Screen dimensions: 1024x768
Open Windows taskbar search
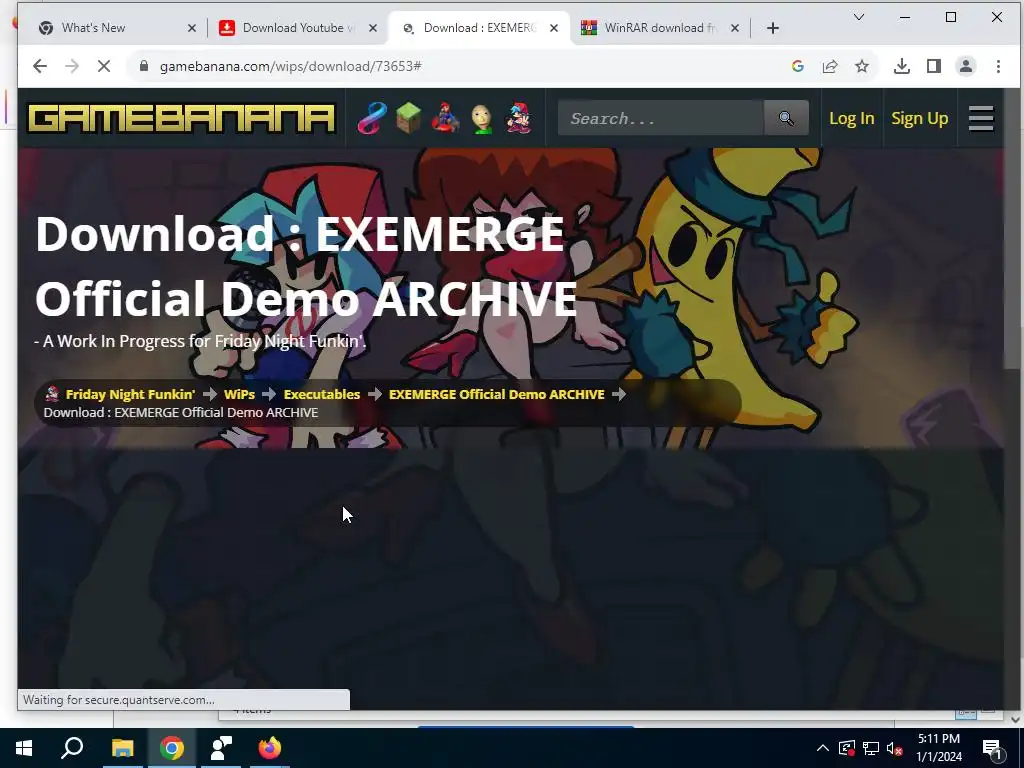coord(72,748)
